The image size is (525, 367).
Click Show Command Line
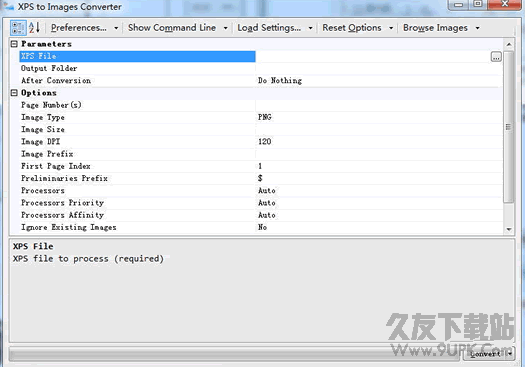pyautogui.click(x=172, y=28)
